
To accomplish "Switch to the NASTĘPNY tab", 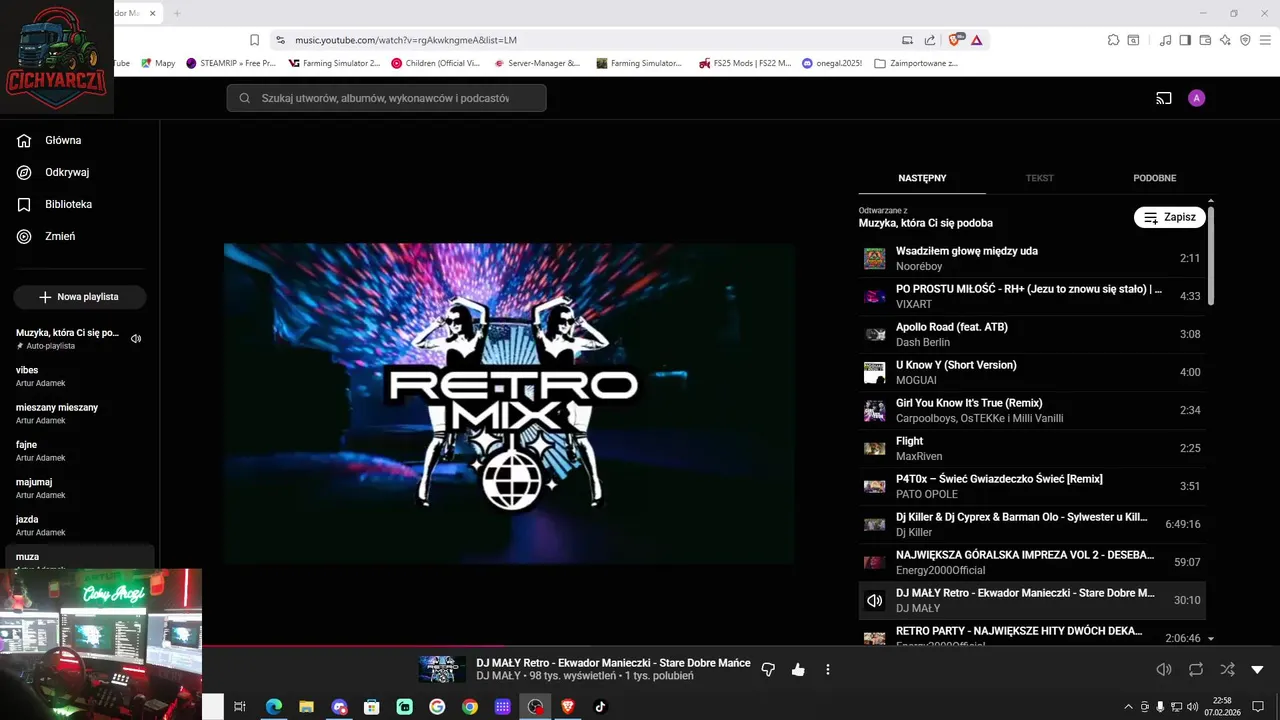I will 922,178.
